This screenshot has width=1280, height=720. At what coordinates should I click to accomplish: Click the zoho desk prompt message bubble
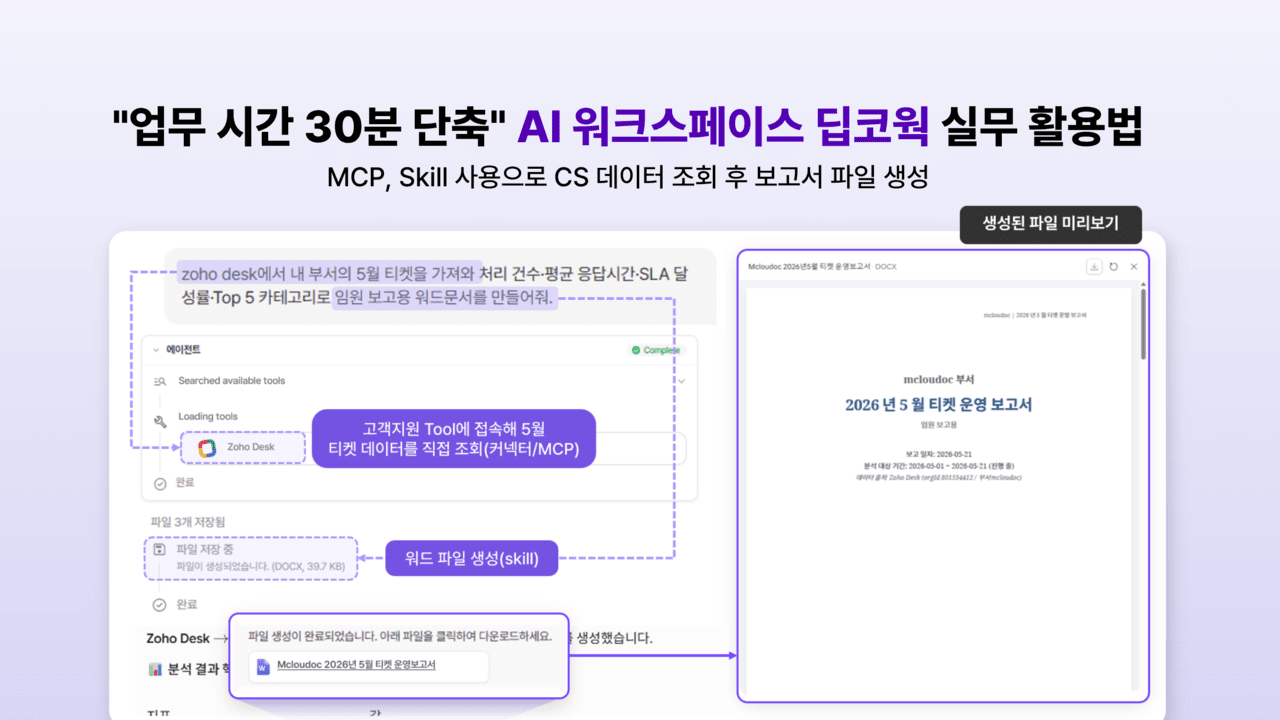(440, 286)
